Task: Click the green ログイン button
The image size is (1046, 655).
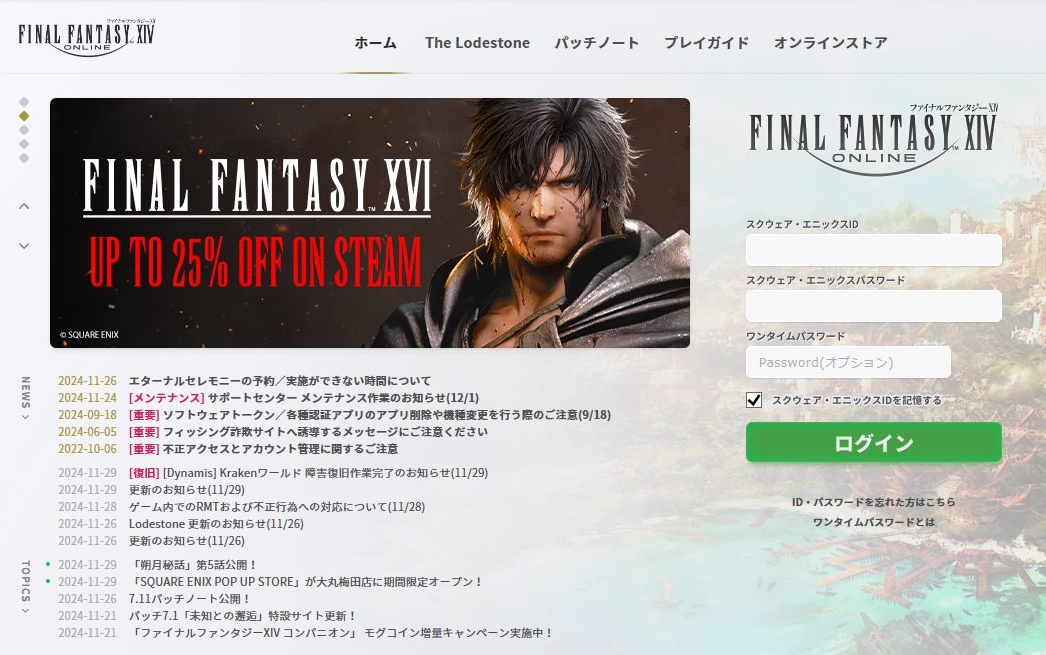Action: coord(874,442)
